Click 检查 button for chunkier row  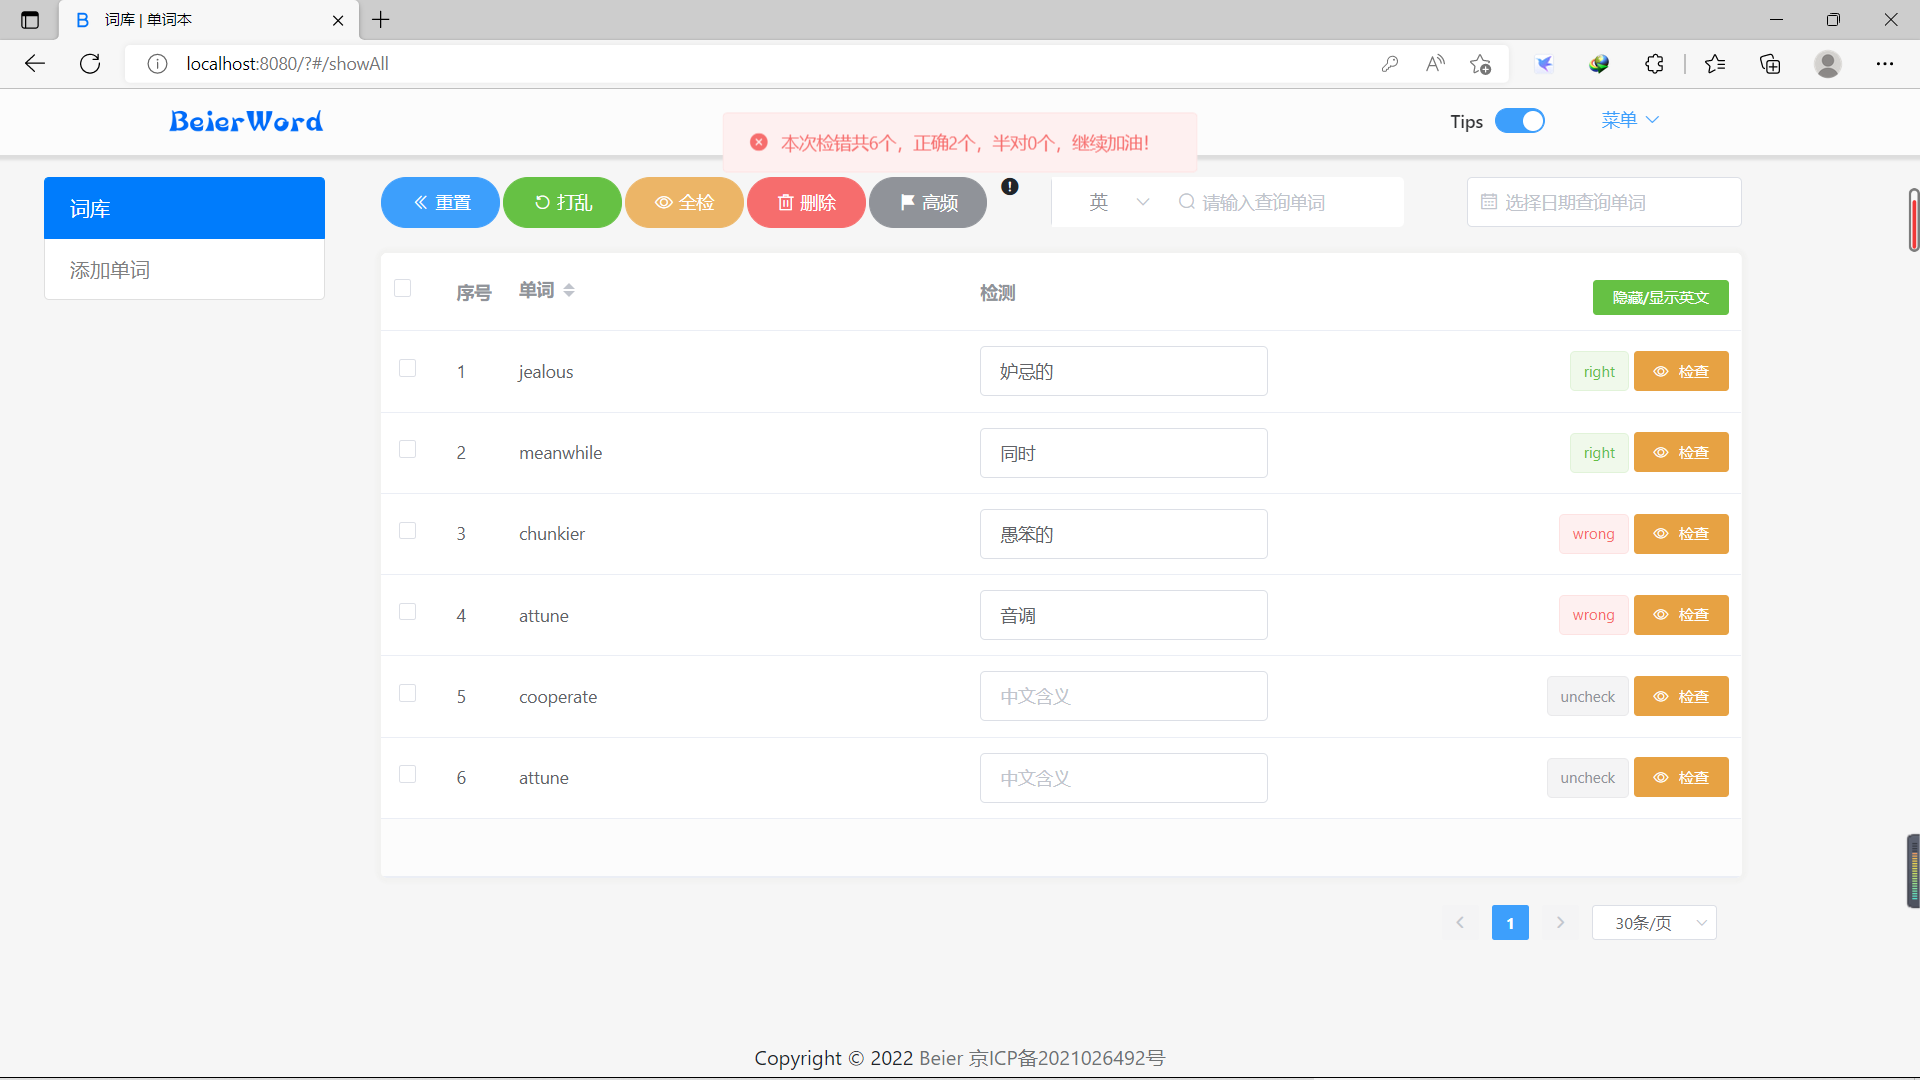click(1681, 534)
